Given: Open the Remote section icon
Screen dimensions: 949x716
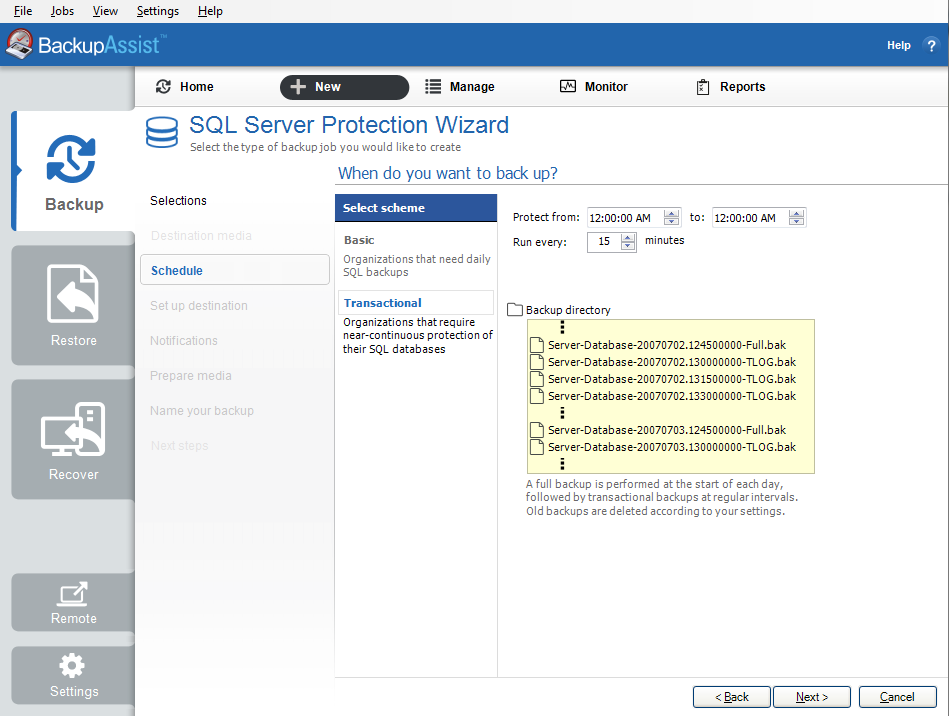Looking at the screenshot, I should pyautogui.click(x=73, y=594).
